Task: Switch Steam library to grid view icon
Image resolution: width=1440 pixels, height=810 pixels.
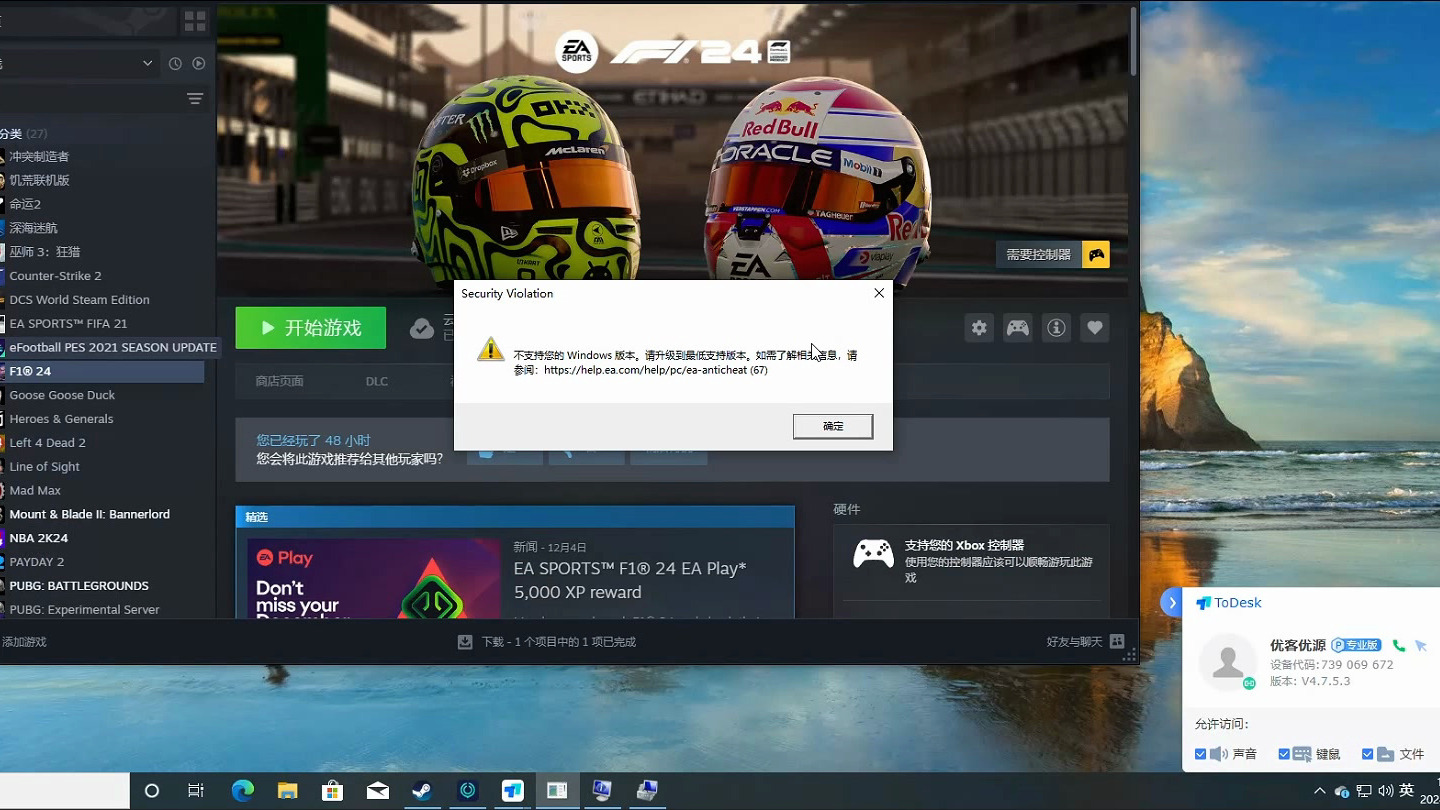Action: (x=195, y=21)
